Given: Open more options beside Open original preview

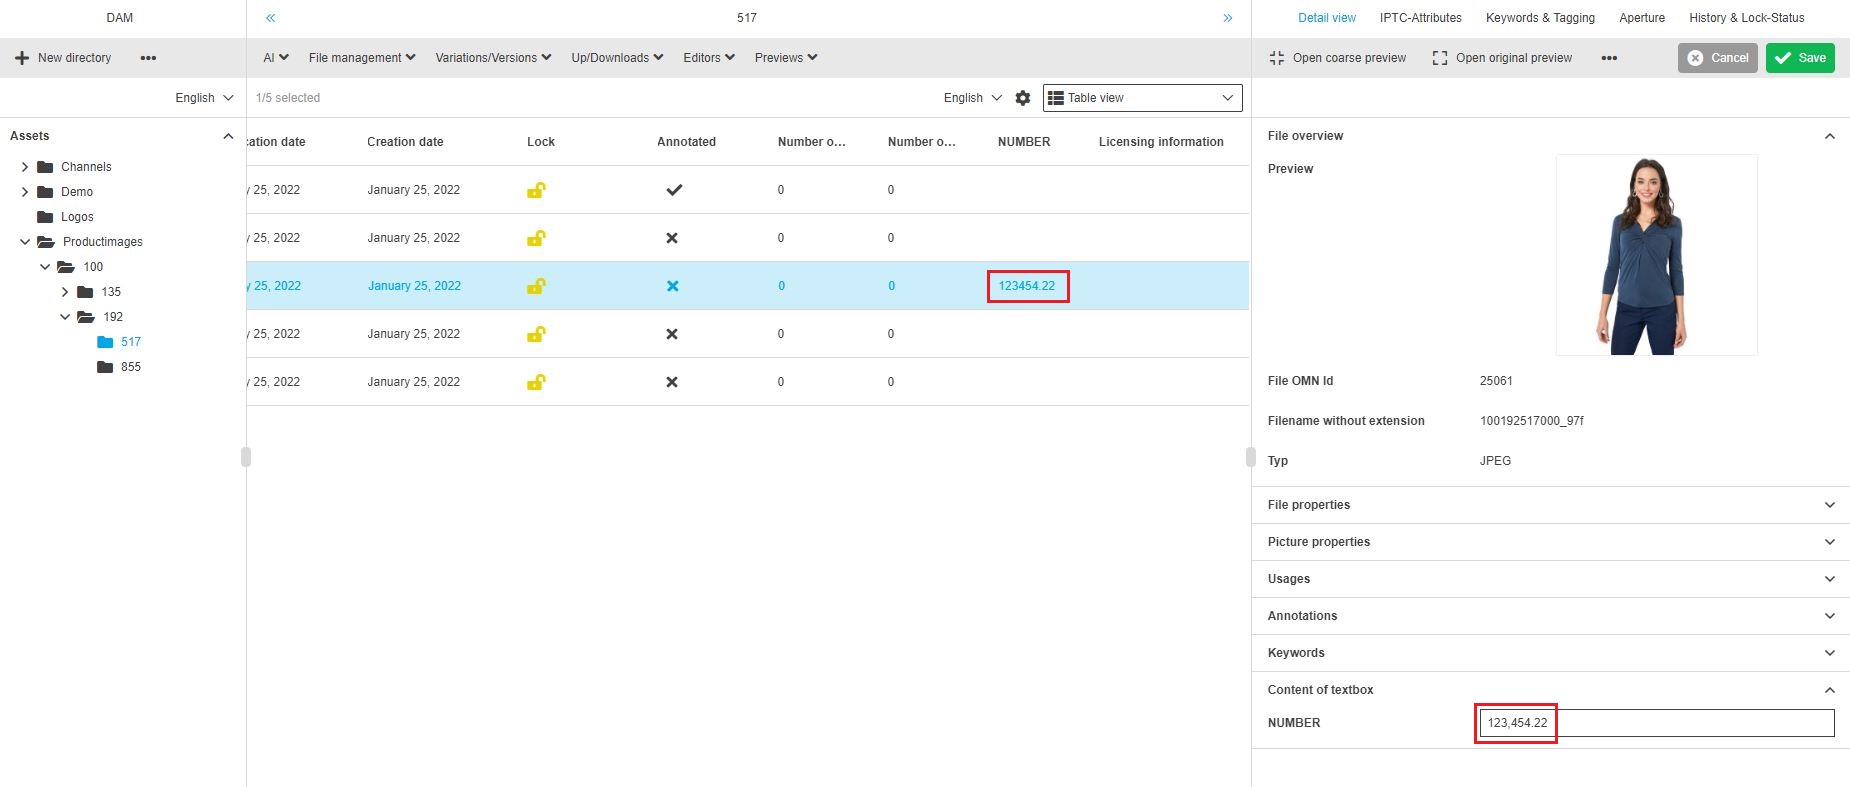Looking at the screenshot, I should point(1608,58).
